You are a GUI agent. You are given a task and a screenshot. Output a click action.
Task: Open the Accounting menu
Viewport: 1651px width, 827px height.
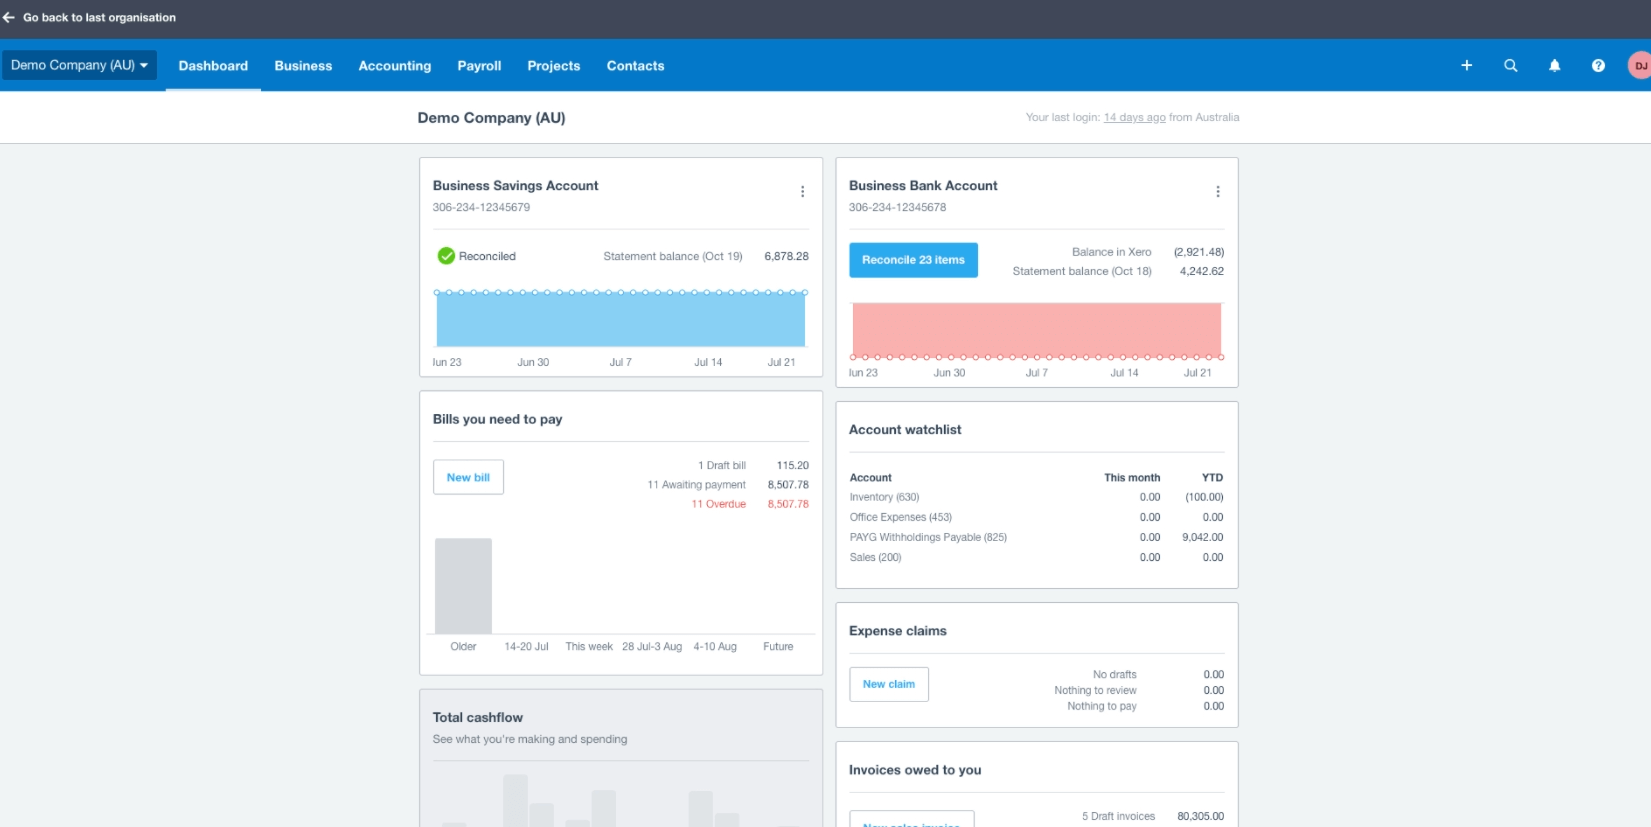click(x=395, y=66)
